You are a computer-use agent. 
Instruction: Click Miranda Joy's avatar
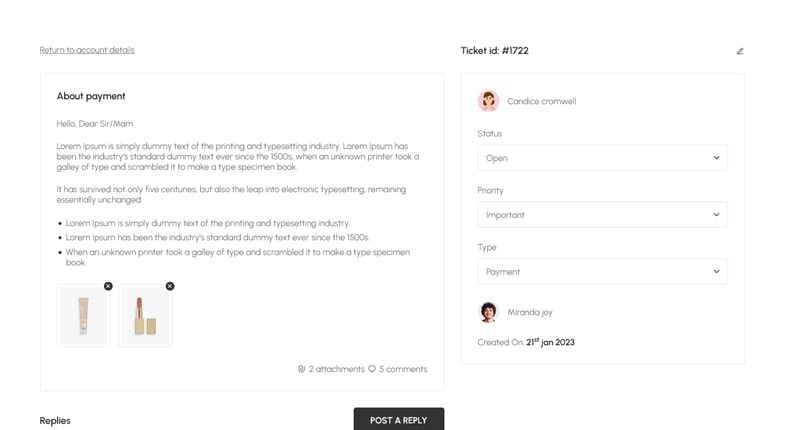coord(488,312)
